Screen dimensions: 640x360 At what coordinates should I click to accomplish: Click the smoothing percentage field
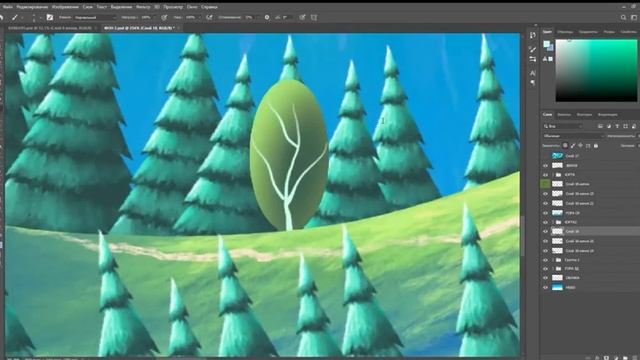point(249,18)
